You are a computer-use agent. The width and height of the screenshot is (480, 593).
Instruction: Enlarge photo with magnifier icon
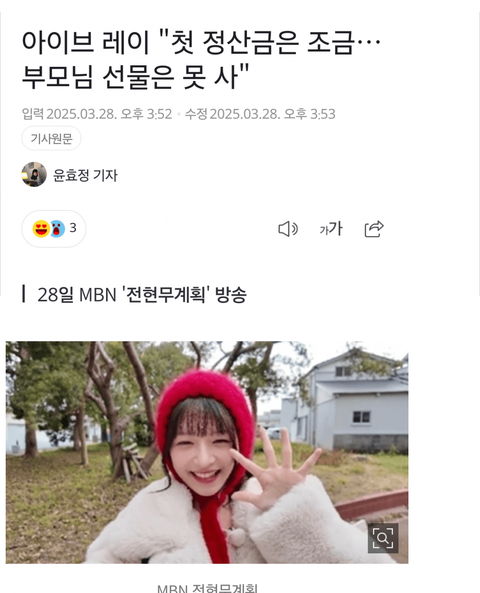(x=383, y=538)
